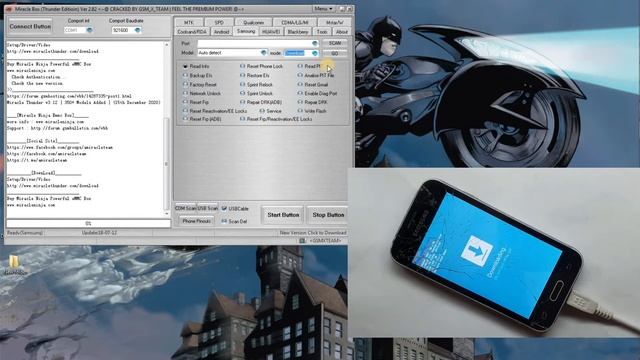
Task: Click the COM Scan button
Action: [x=186, y=208]
